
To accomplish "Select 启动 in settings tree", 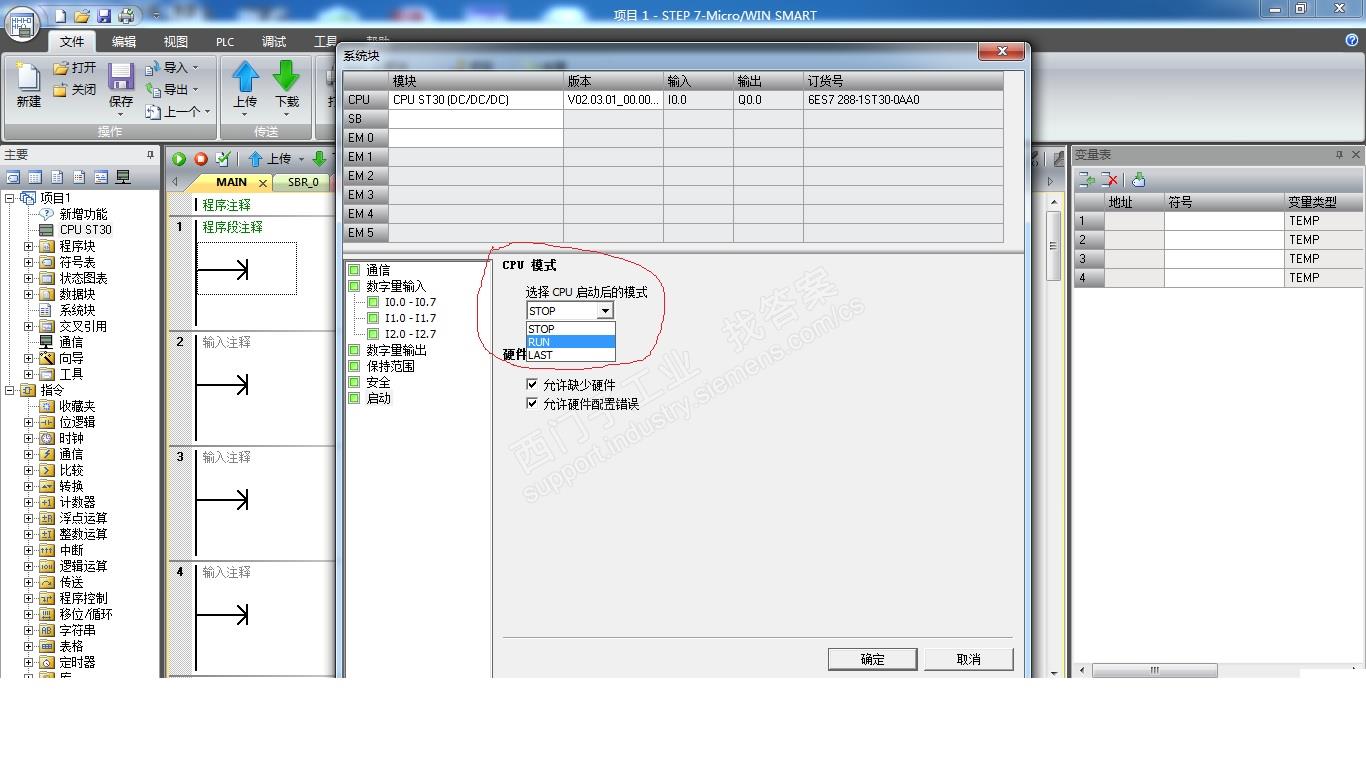I will coord(378,398).
